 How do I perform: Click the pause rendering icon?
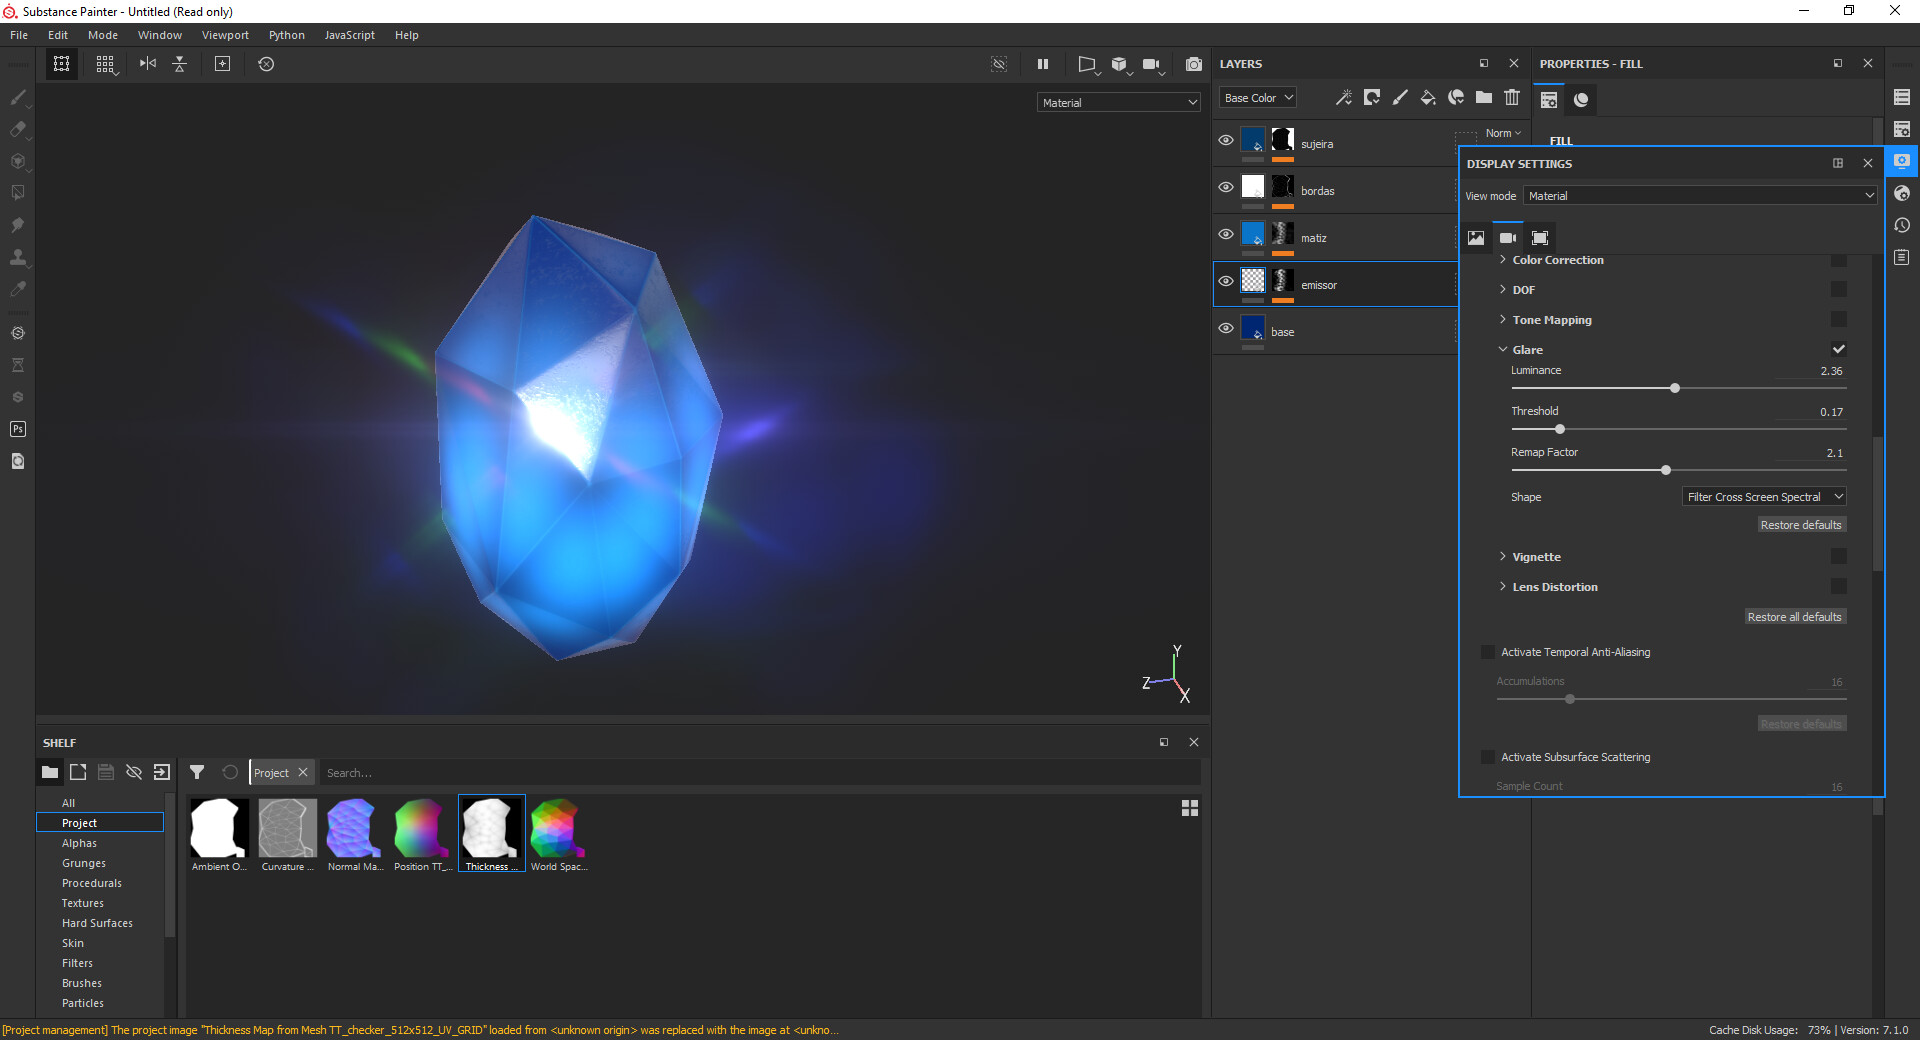click(1043, 64)
